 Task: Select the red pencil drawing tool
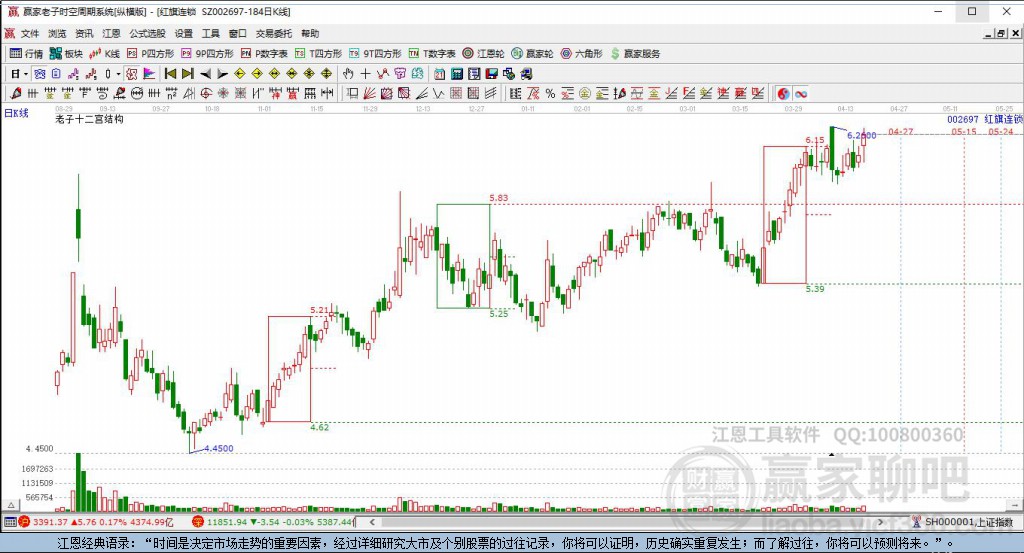coord(16,93)
